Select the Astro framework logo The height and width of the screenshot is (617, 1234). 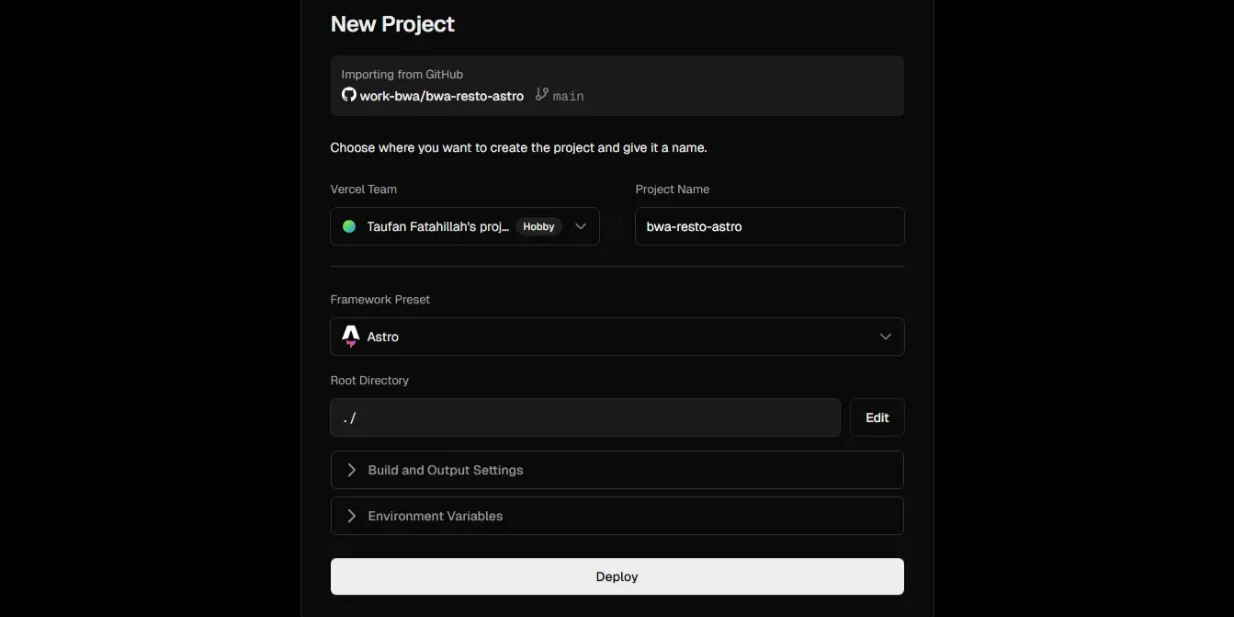(351, 336)
